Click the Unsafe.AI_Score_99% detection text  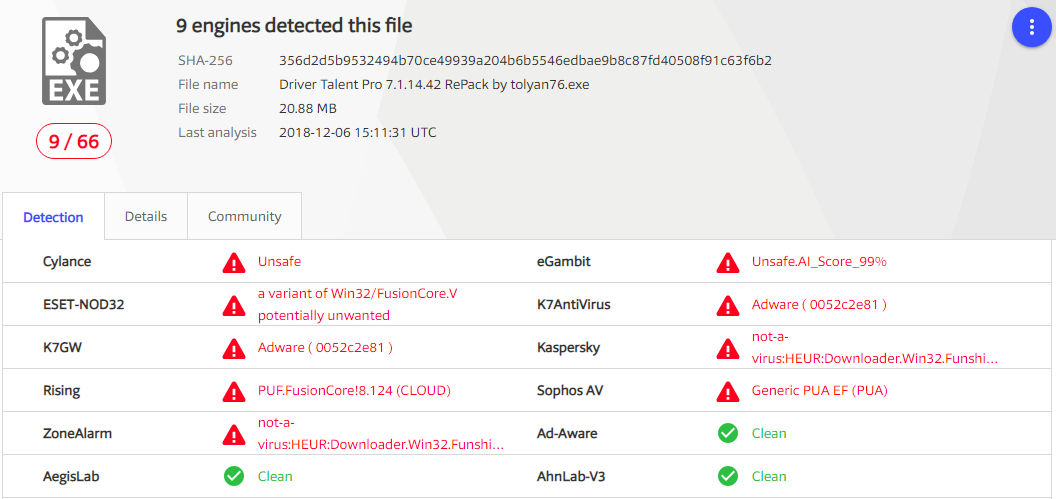(x=819, y=262)
